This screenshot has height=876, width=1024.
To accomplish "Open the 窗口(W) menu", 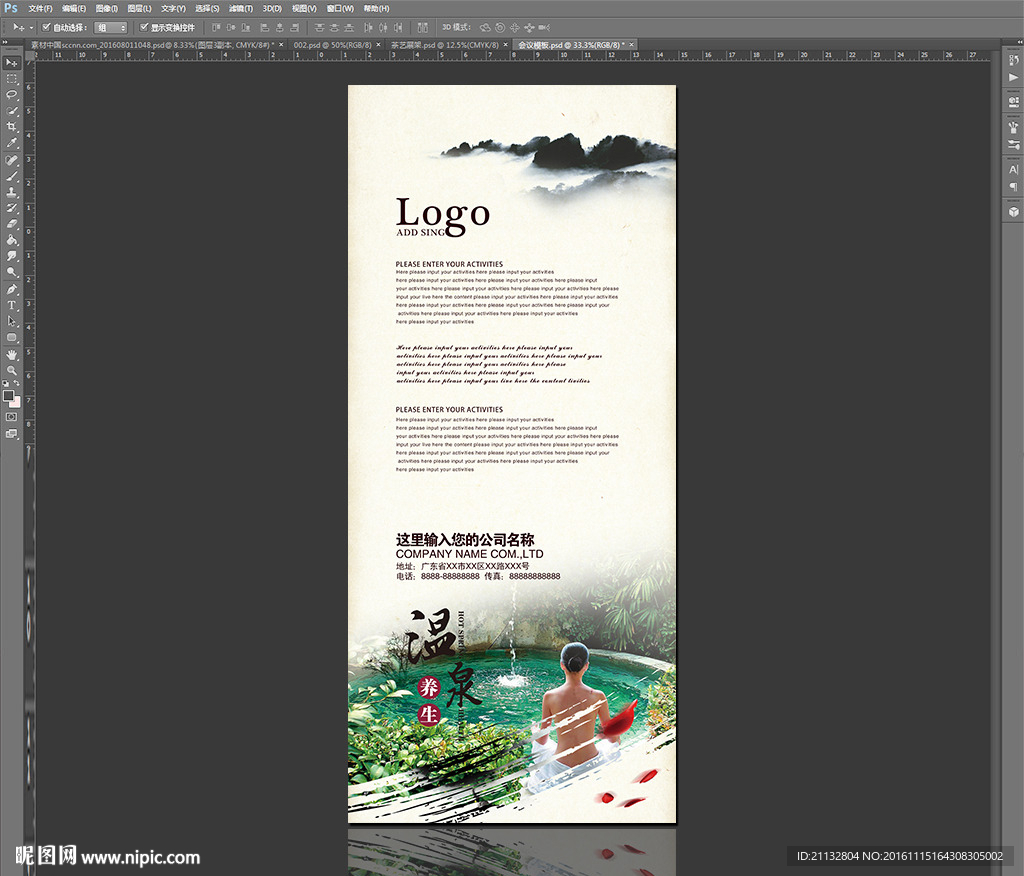I will click(x=340, y=8).
